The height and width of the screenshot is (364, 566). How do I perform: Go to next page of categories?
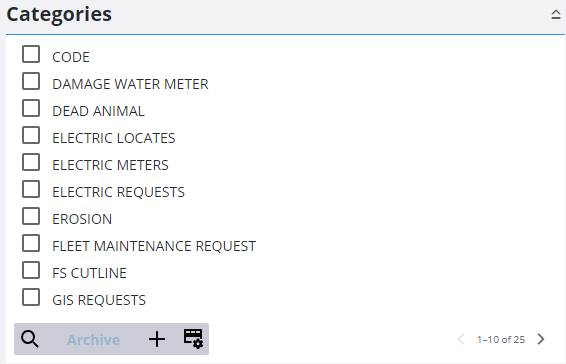[x=541, y=339]
